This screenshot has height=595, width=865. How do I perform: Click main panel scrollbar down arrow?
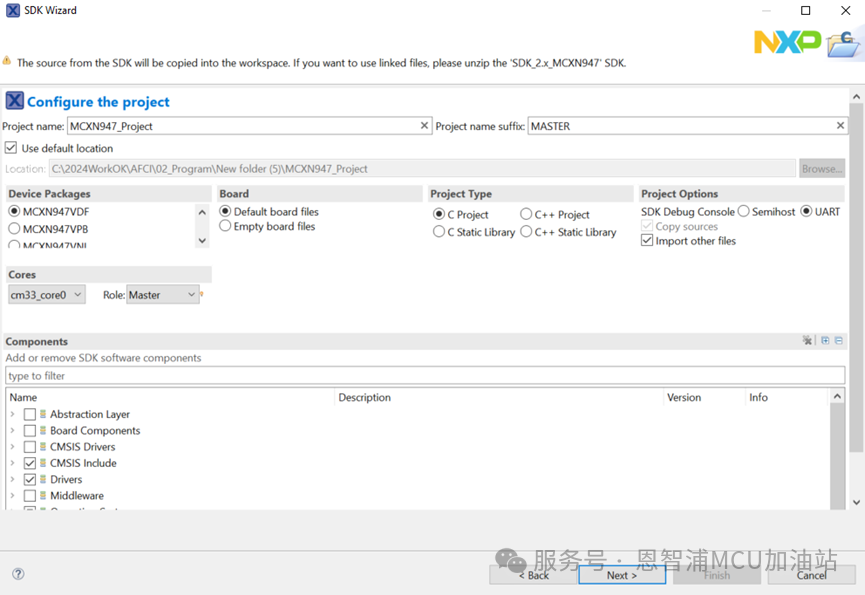856,502
